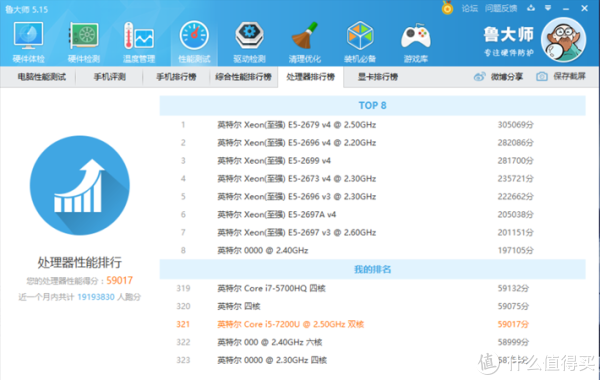600x380 pixels.
Task: Switch to 综合性能排行榜 tab
Action: tap(243, 77)
